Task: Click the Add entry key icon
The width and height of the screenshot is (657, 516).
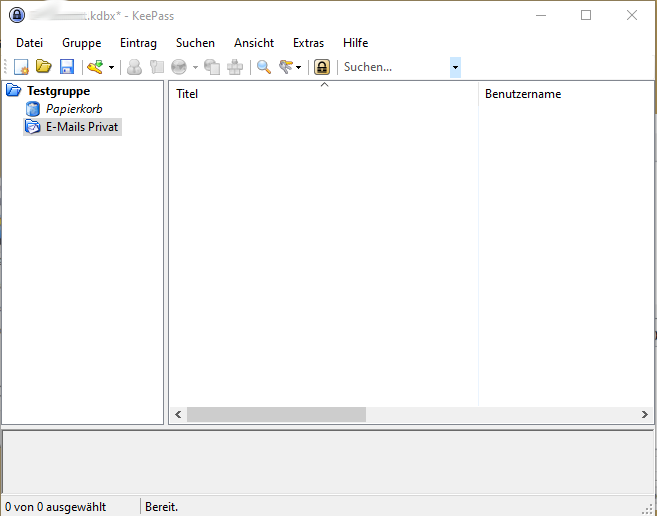Action: (x=95, y=67)
